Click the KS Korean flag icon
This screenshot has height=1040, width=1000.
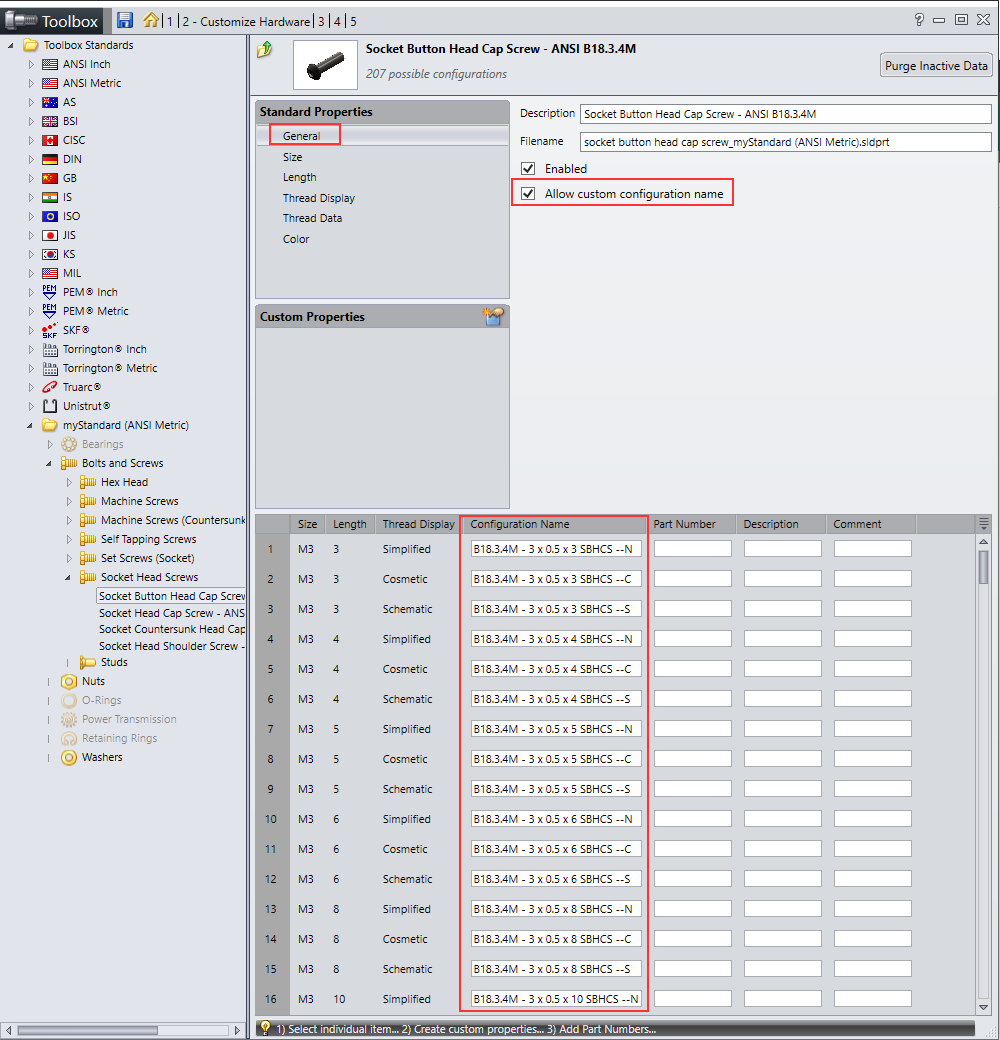50,255
